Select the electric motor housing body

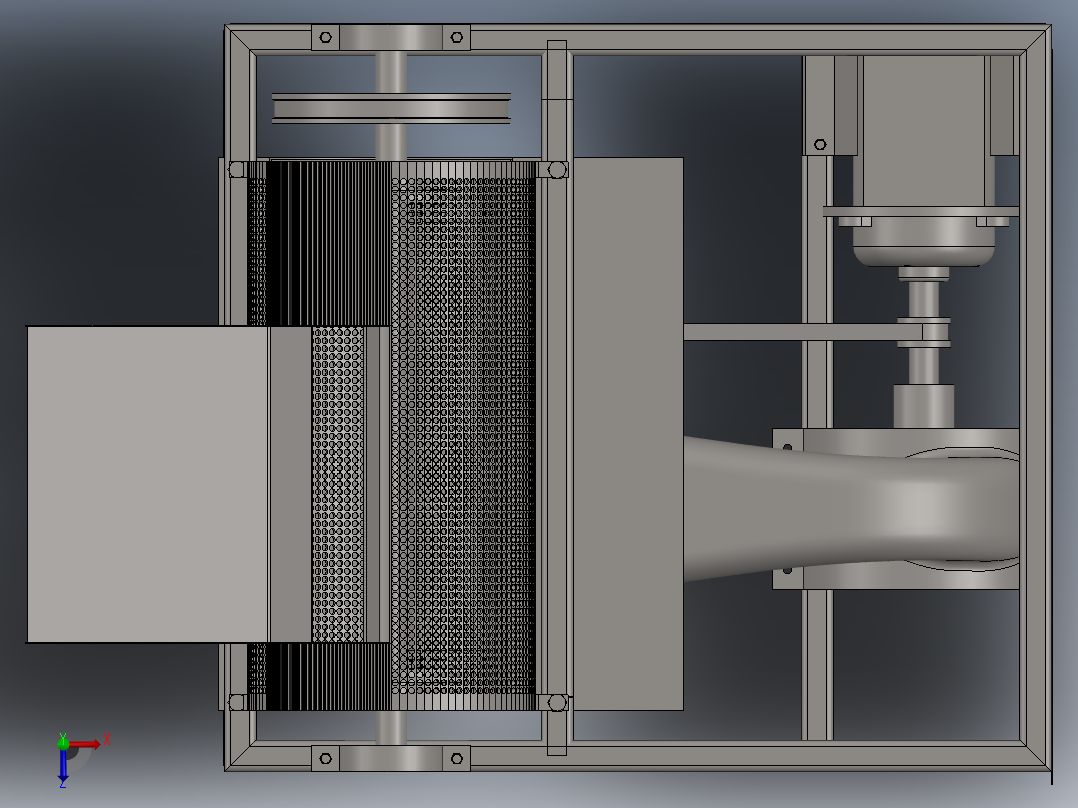[924, 131]
